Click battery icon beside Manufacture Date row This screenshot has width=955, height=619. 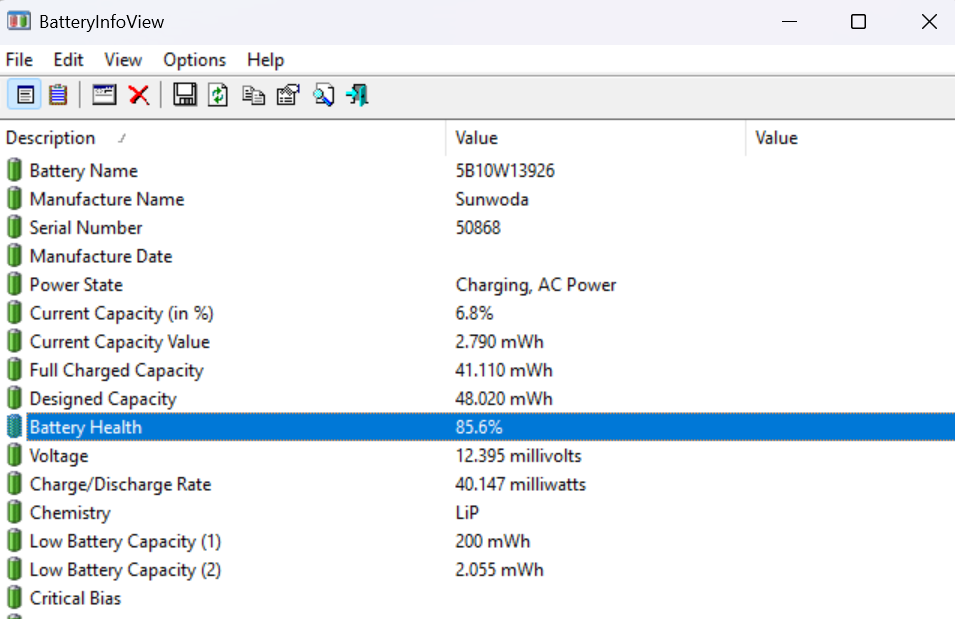[14, 256]
